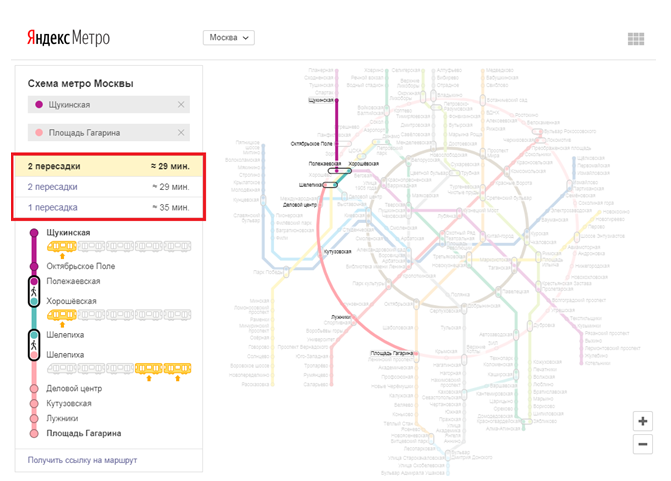Click Кутузовская station label on map

click(338, 252)
